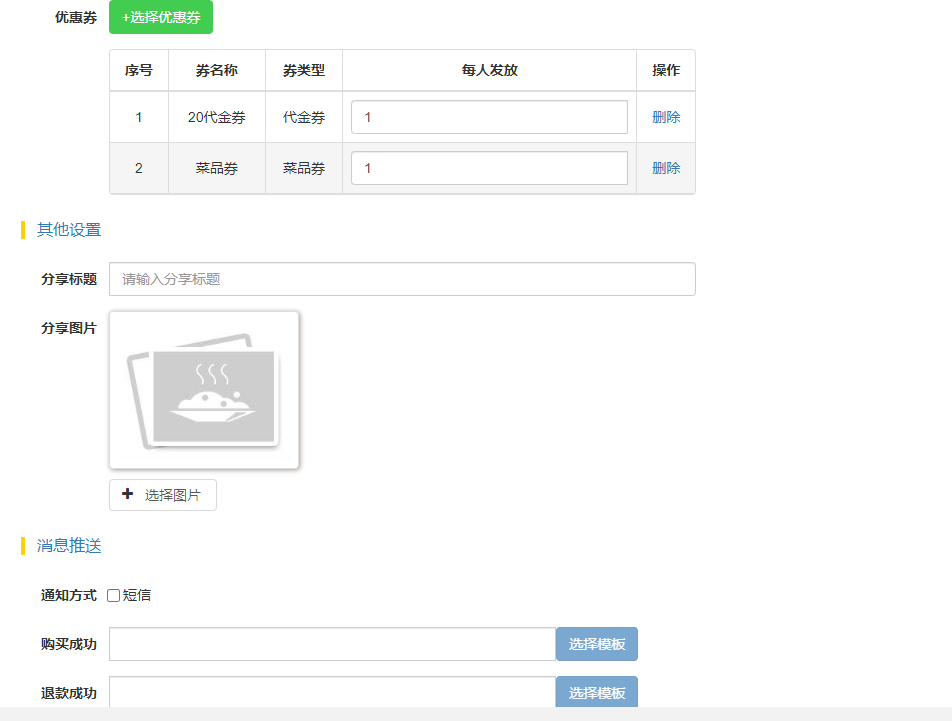Click the 消息推送 section heading
The image size is (952, 721).
click(x=69, y=546)
